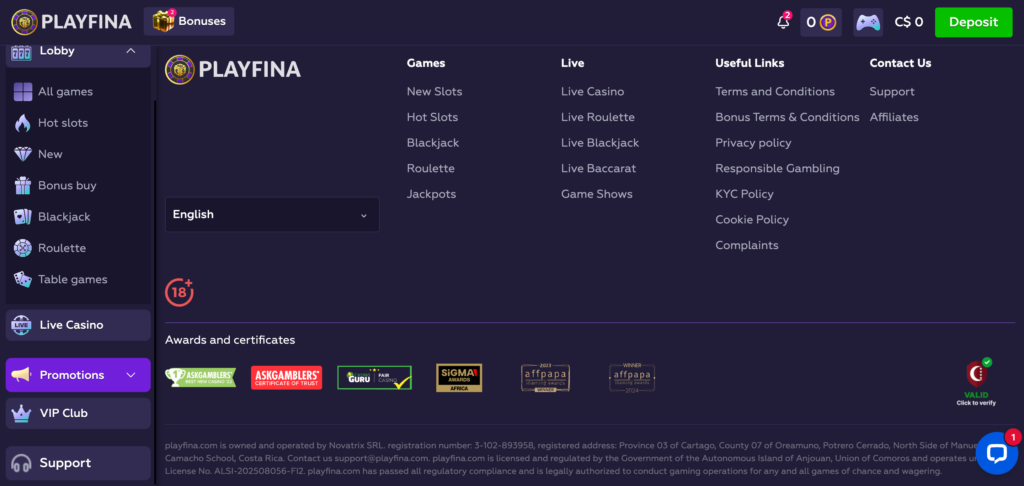Image resolution: width=1024 pixels, height=486 pixels.
Task: Open the Bonuses gift box button
Action: (x=189, y=22)
